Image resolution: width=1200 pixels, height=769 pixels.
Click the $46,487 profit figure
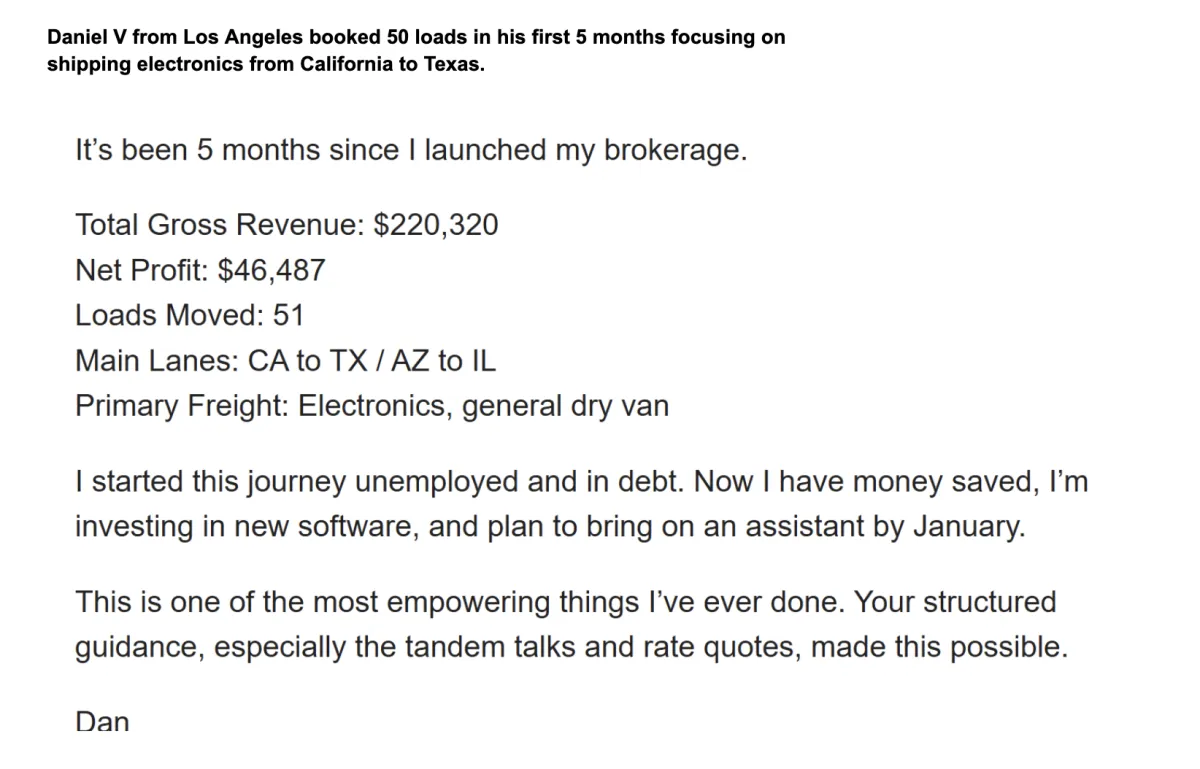pos(271,270)
